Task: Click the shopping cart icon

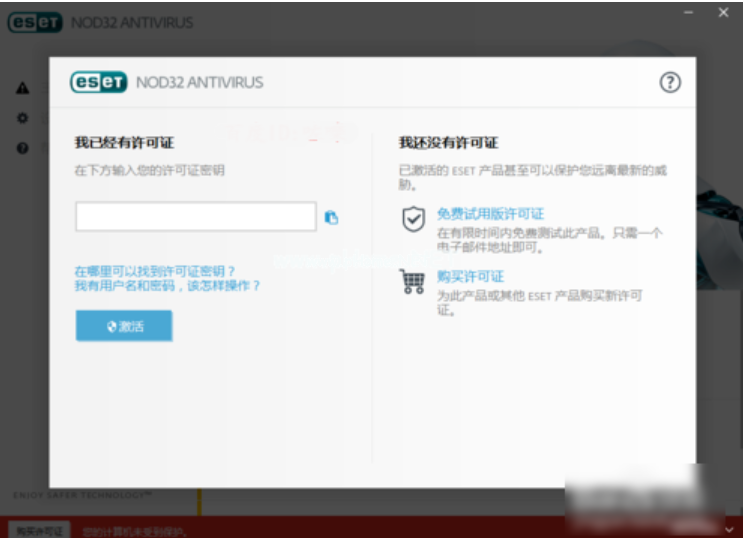Action: (412, 281)
